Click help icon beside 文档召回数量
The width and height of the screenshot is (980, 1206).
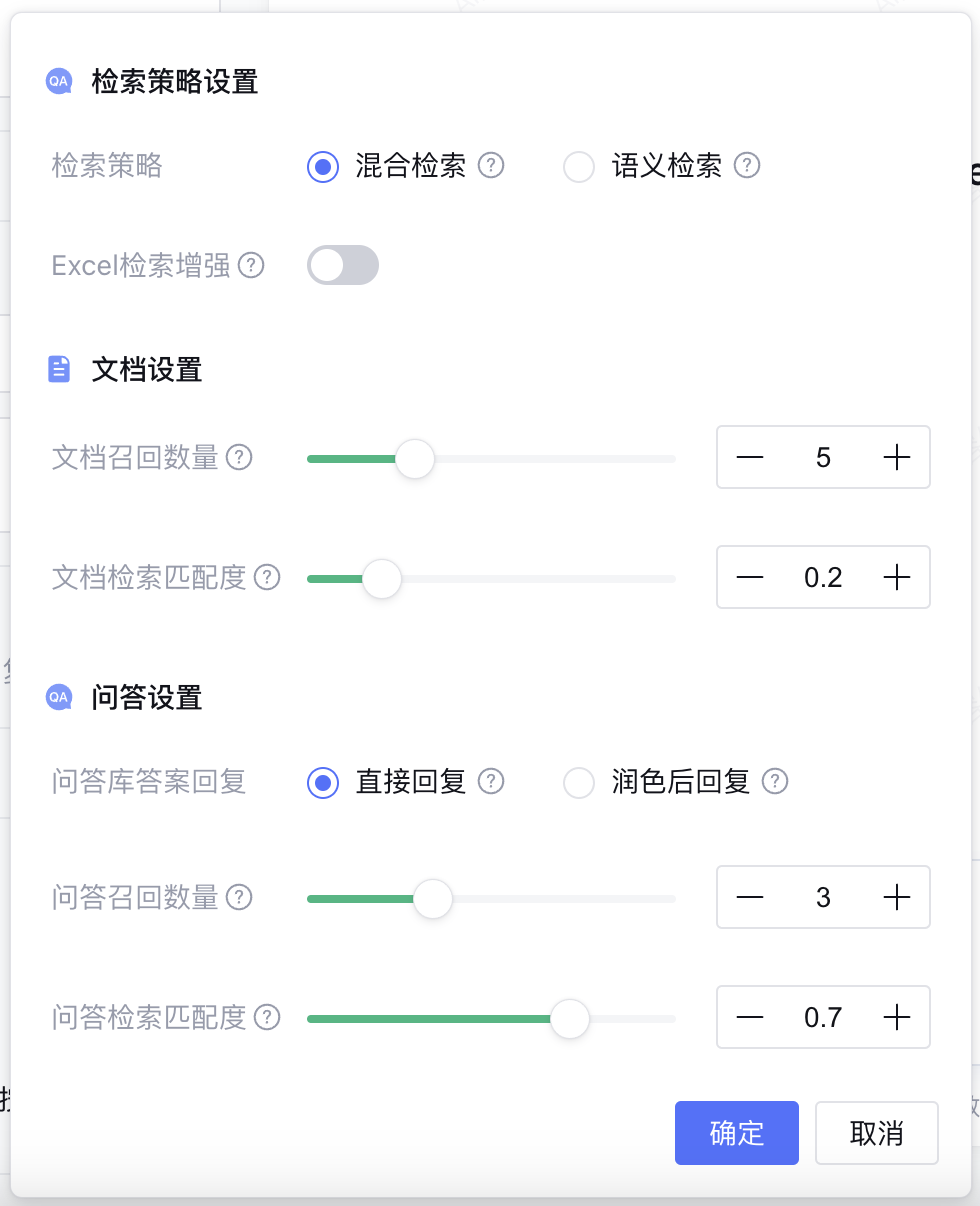coord(239,457)
